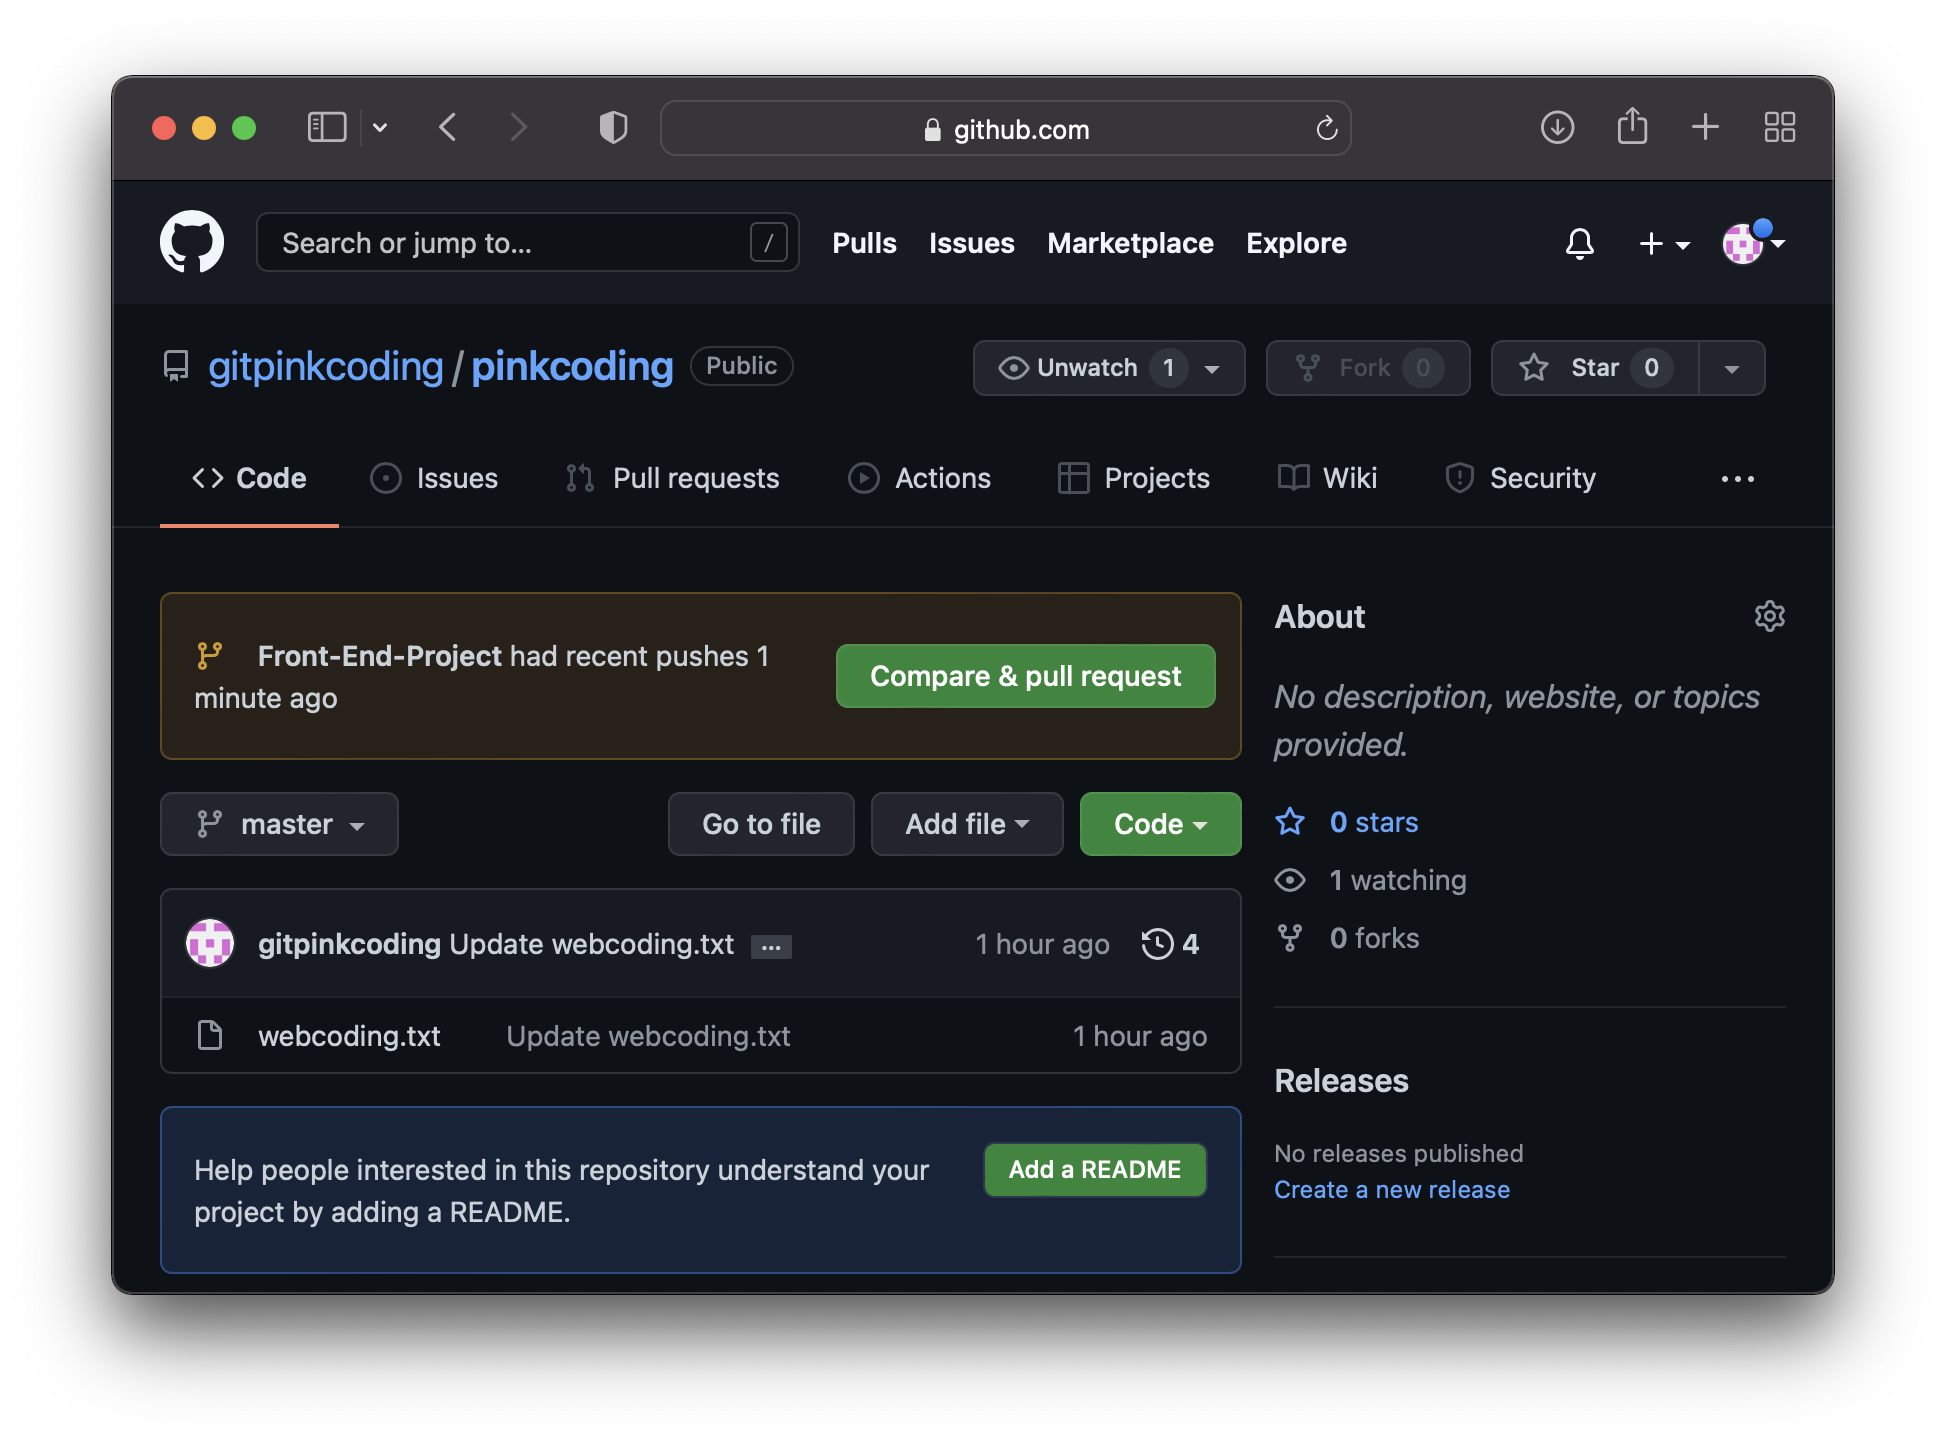Image resolution: width=1946 pixels, height=1442 pixels.
Task: Switch to the Actions tab
Action: [919, 478]
